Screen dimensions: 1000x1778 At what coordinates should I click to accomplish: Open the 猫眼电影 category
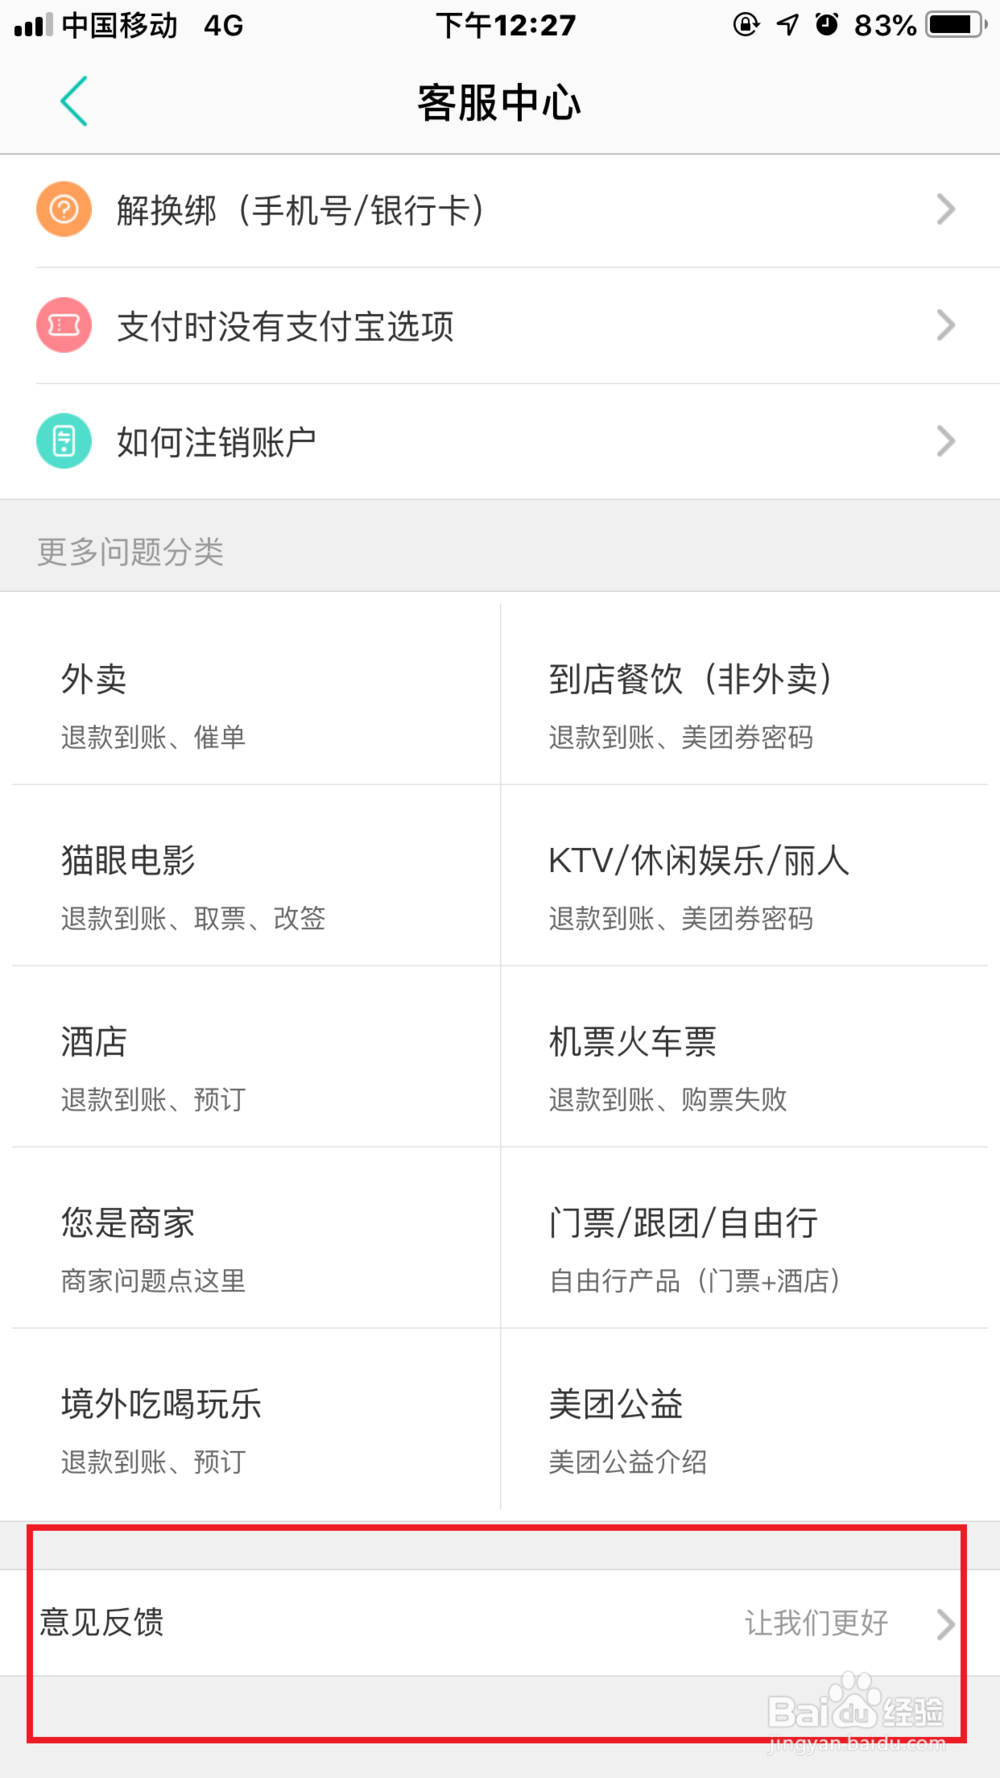click(256, 875)
